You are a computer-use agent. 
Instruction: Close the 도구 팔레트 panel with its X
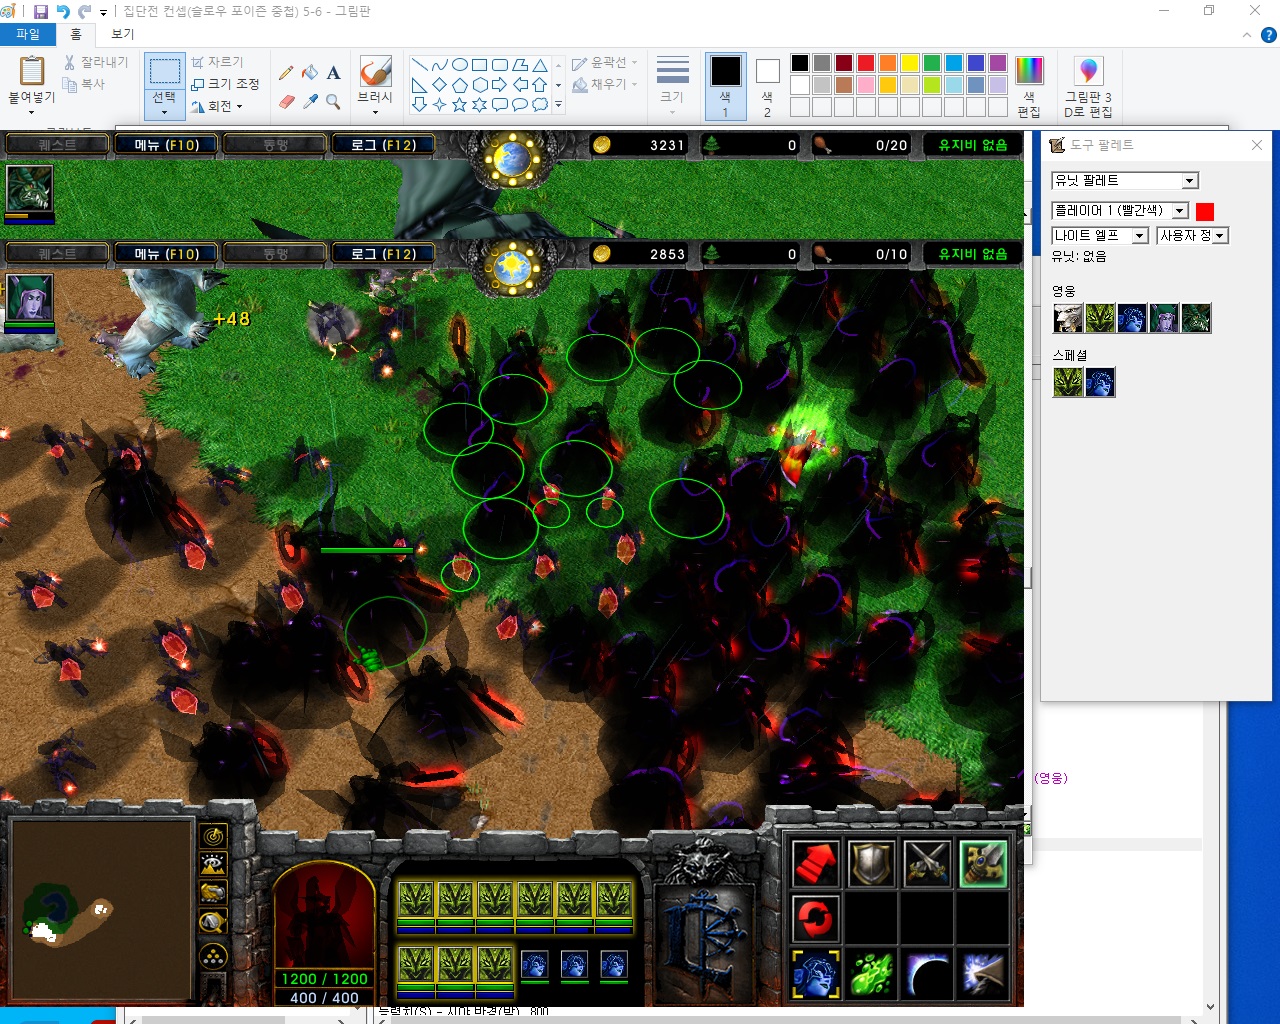coord(1257,145)
